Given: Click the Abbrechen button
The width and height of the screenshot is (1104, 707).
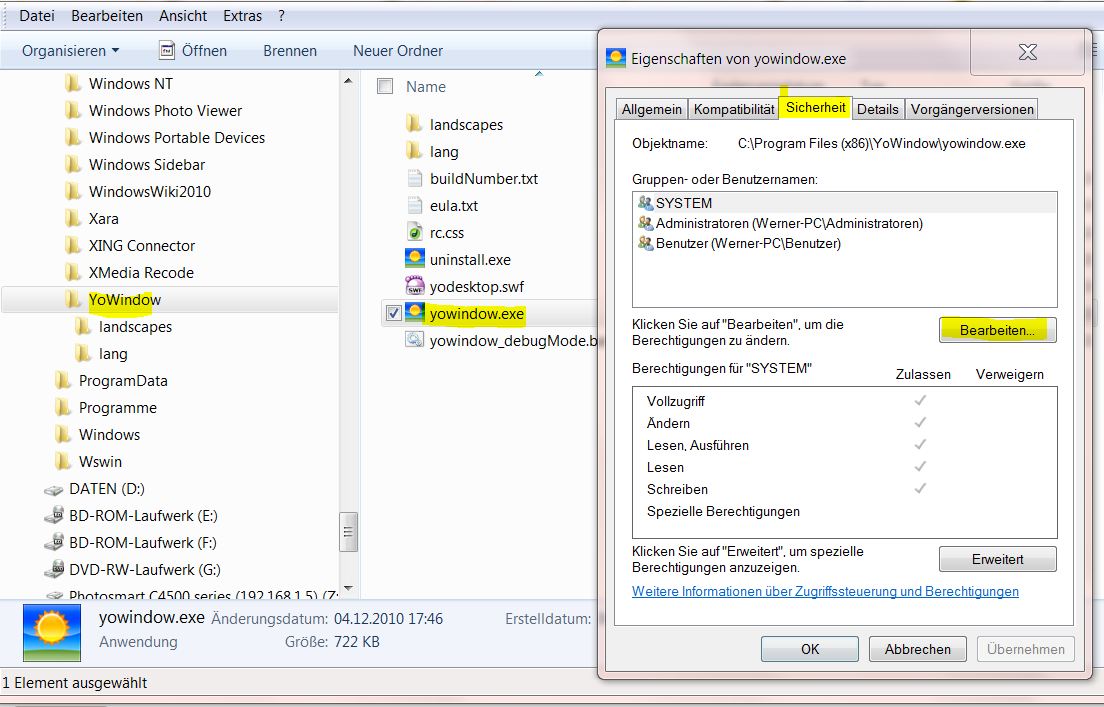Looking at the screenshot, I should (x=917, y=649).
